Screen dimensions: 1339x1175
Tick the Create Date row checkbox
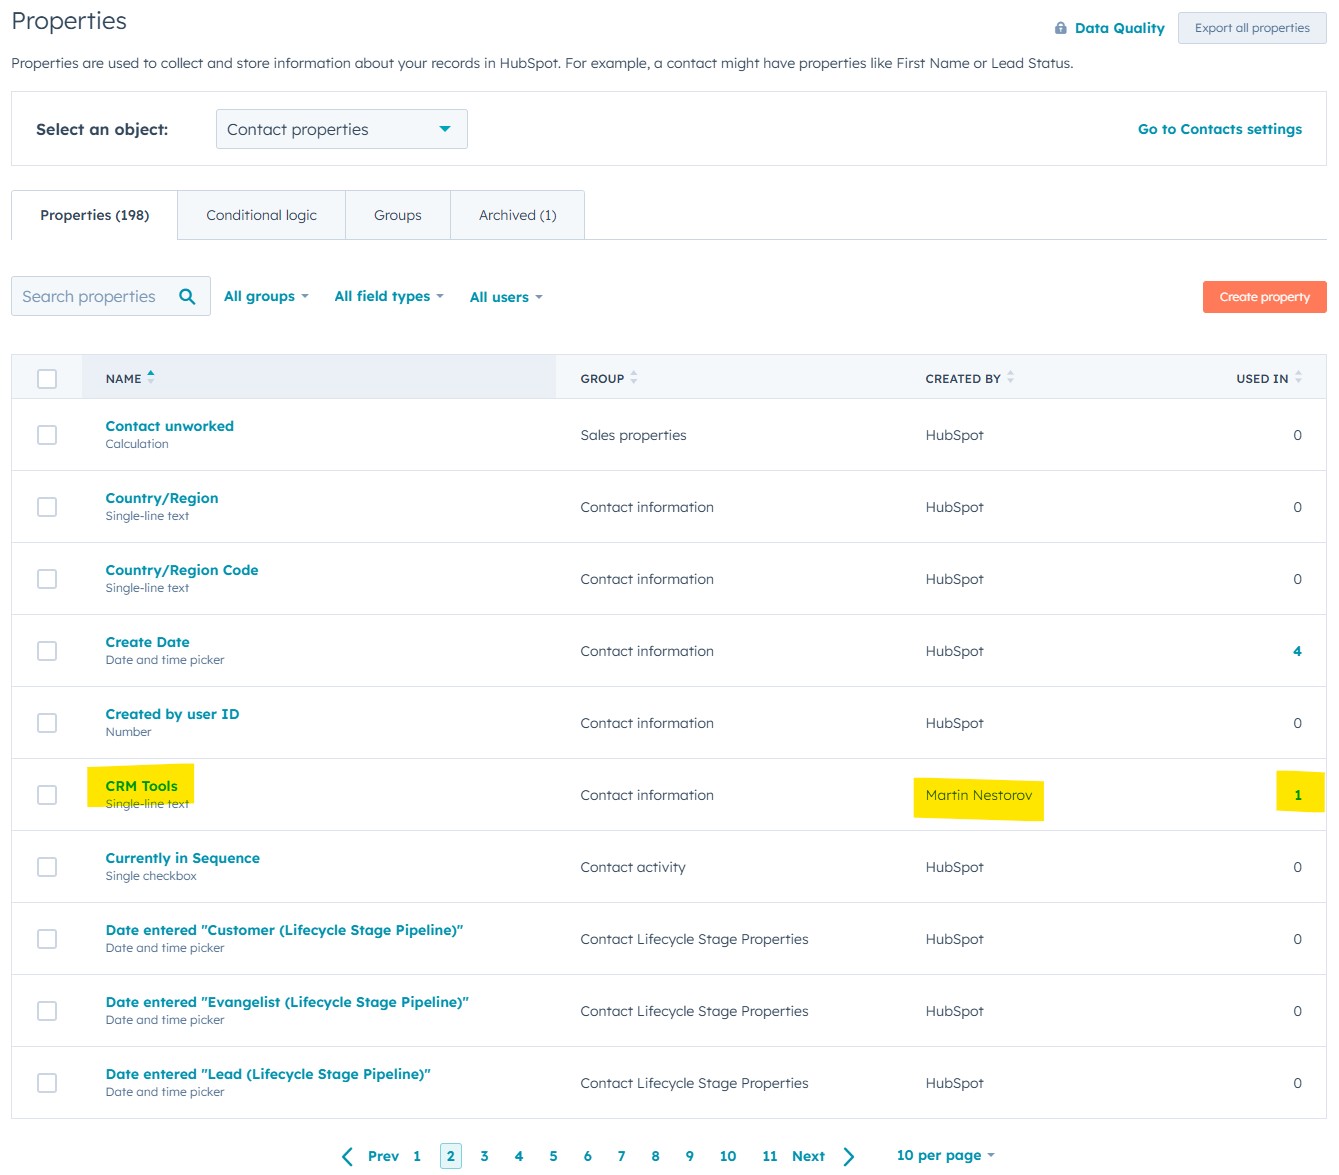[47, 651]
